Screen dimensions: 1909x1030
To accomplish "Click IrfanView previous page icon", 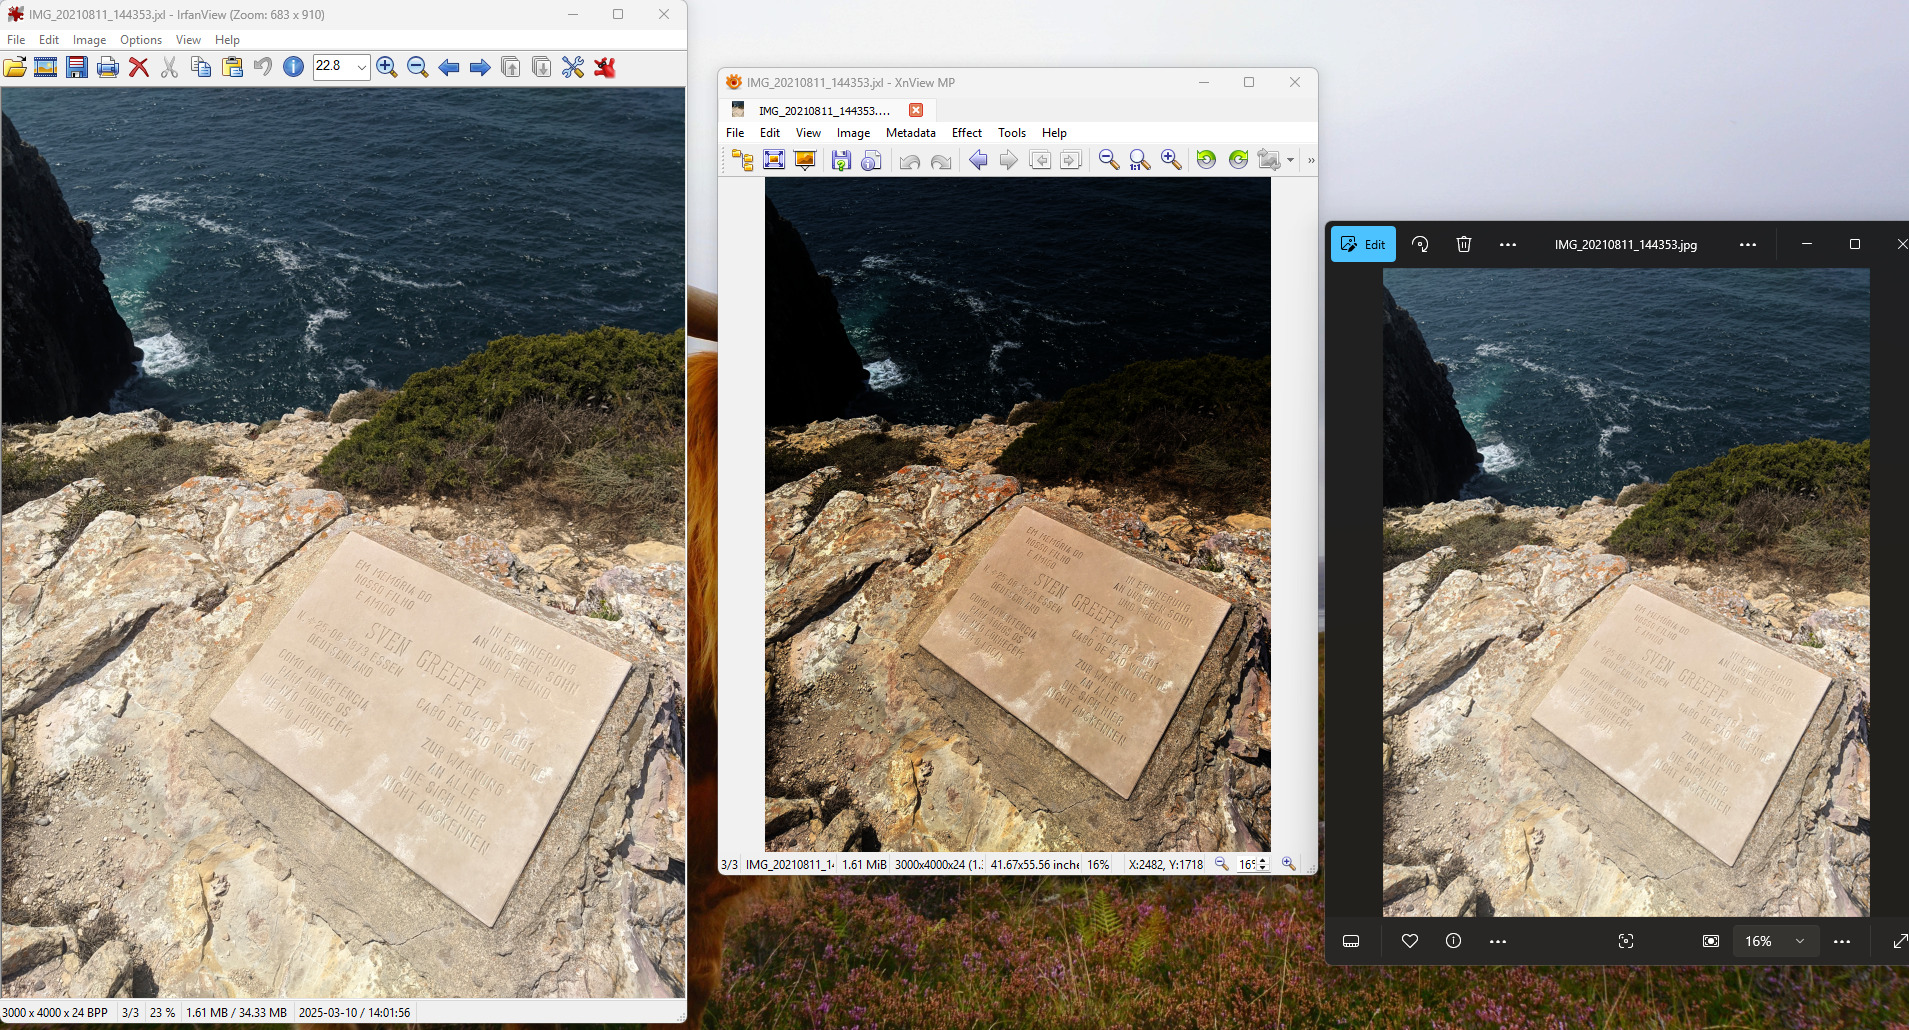I will (511, 67).
